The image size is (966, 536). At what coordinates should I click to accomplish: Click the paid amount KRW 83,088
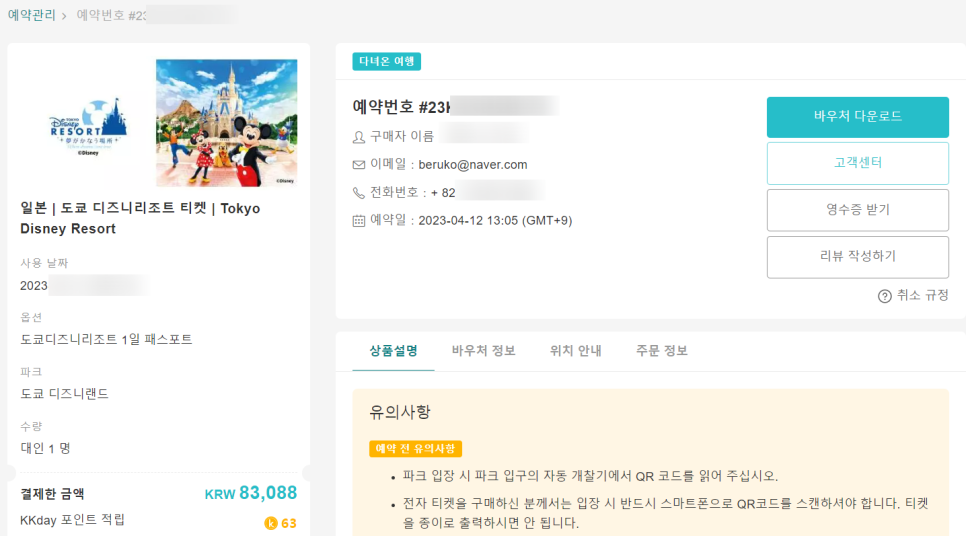251,493
